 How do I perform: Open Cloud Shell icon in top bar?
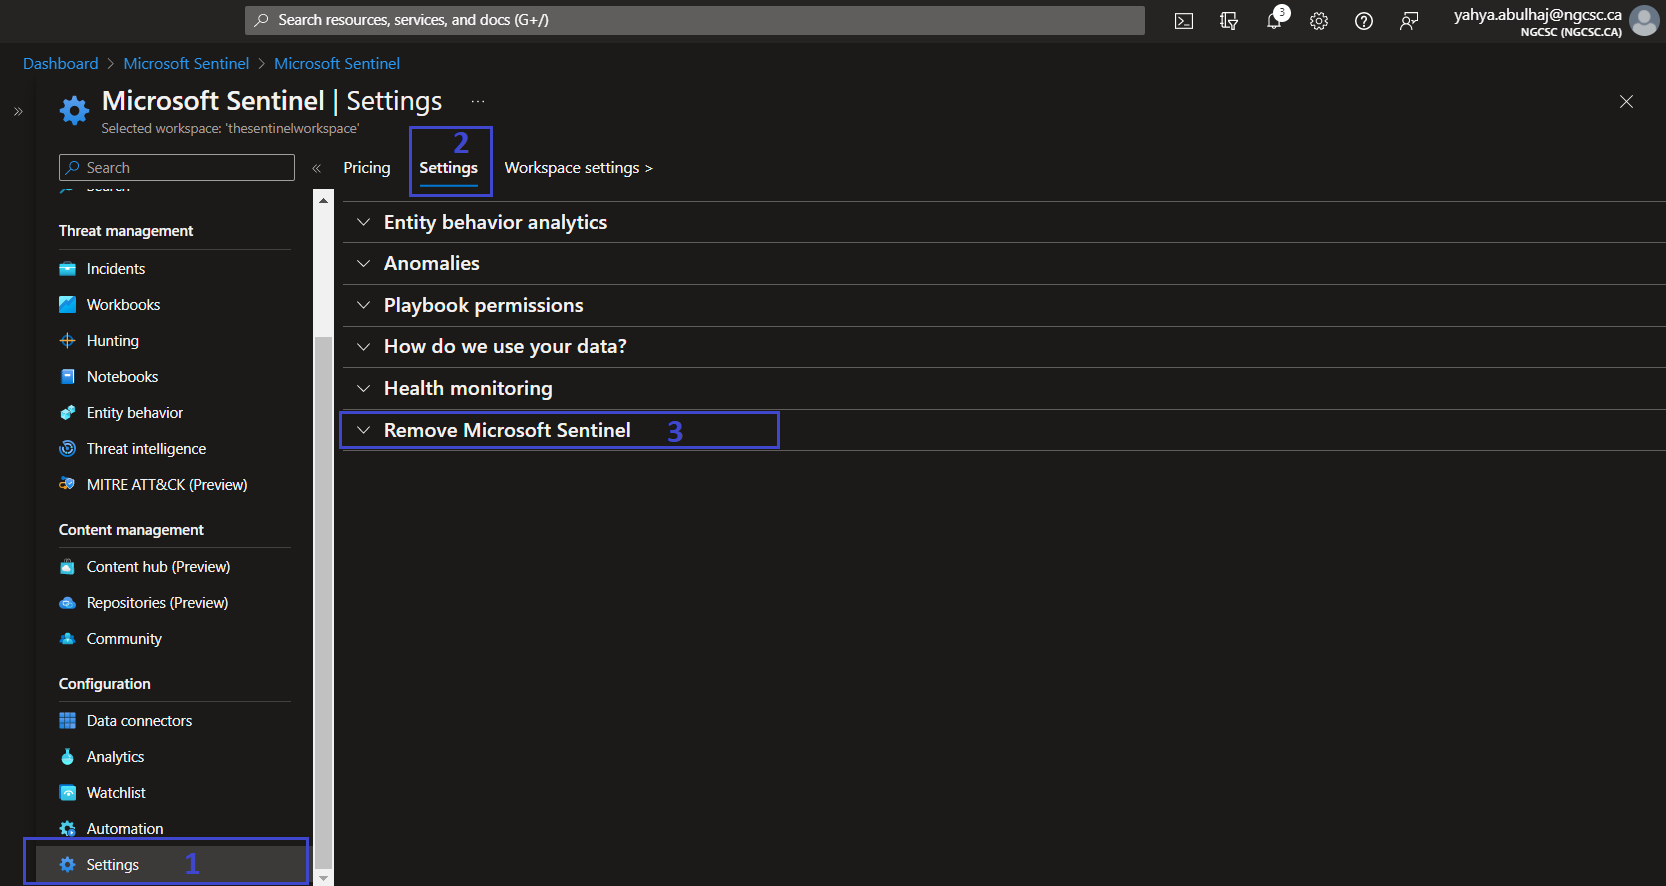coord(1184,21)
